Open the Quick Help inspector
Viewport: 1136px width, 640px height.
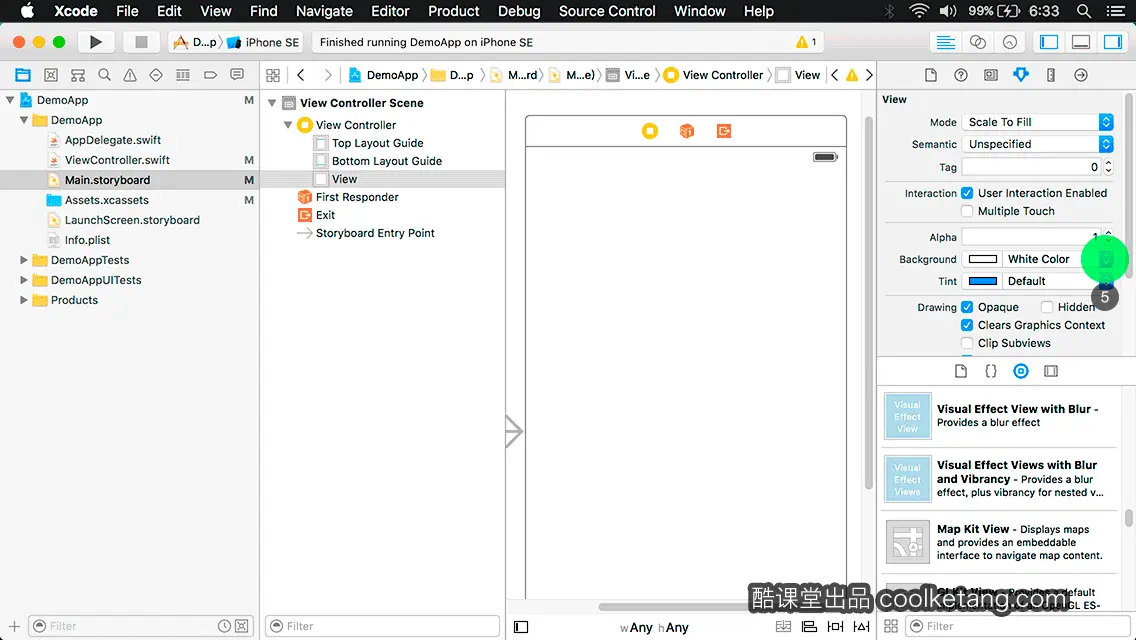click(961, 75)
